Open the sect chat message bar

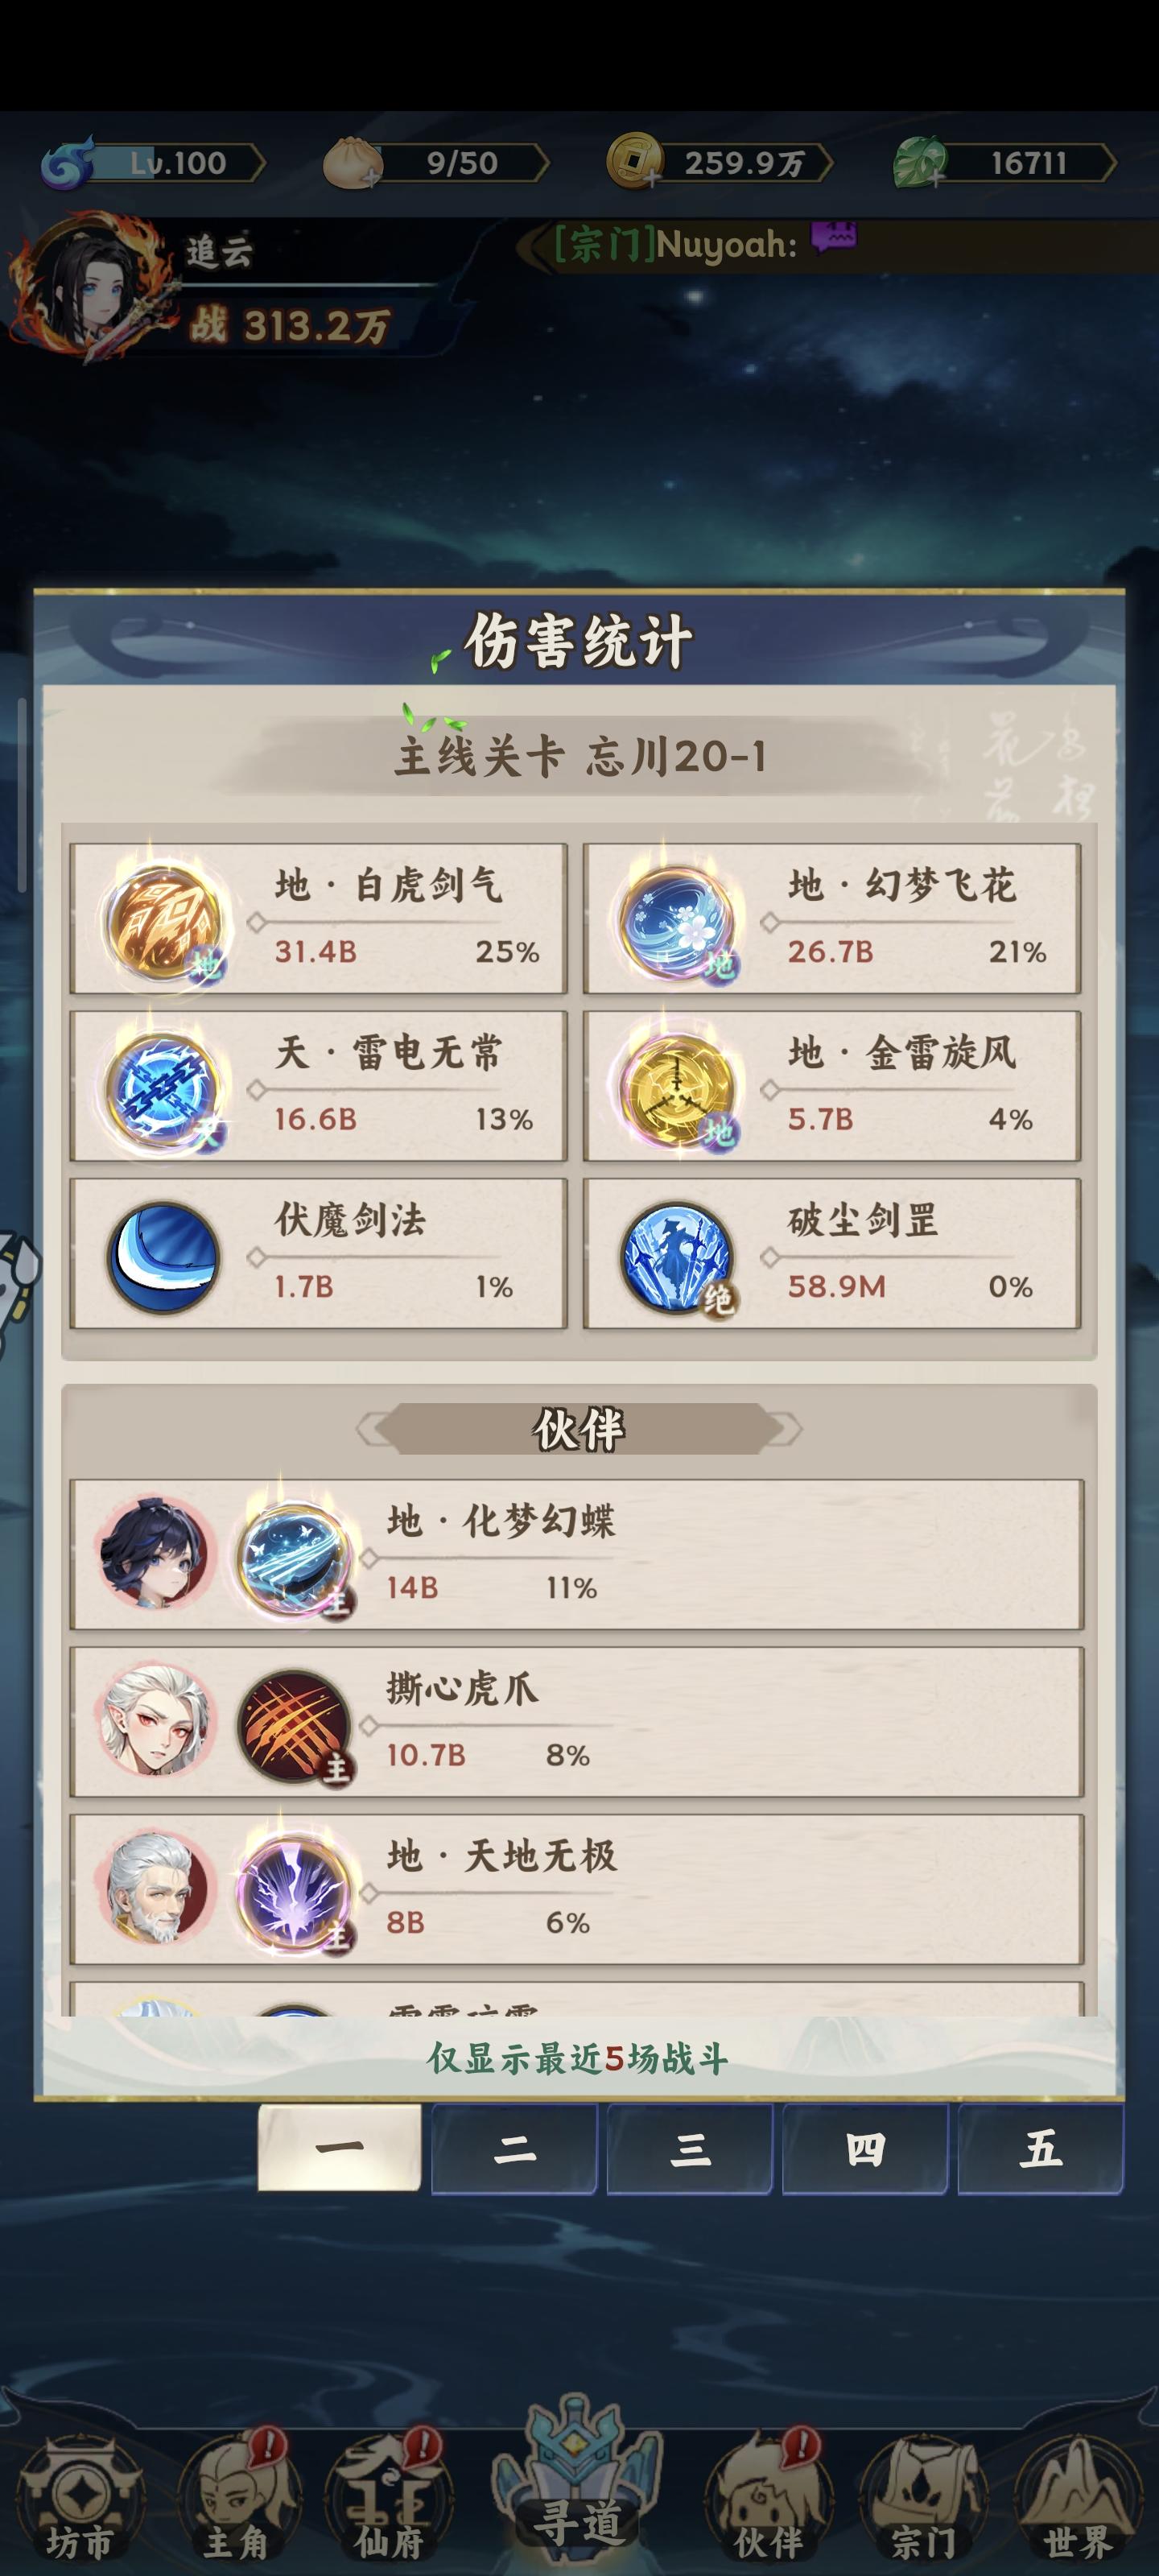coord(836,243)
